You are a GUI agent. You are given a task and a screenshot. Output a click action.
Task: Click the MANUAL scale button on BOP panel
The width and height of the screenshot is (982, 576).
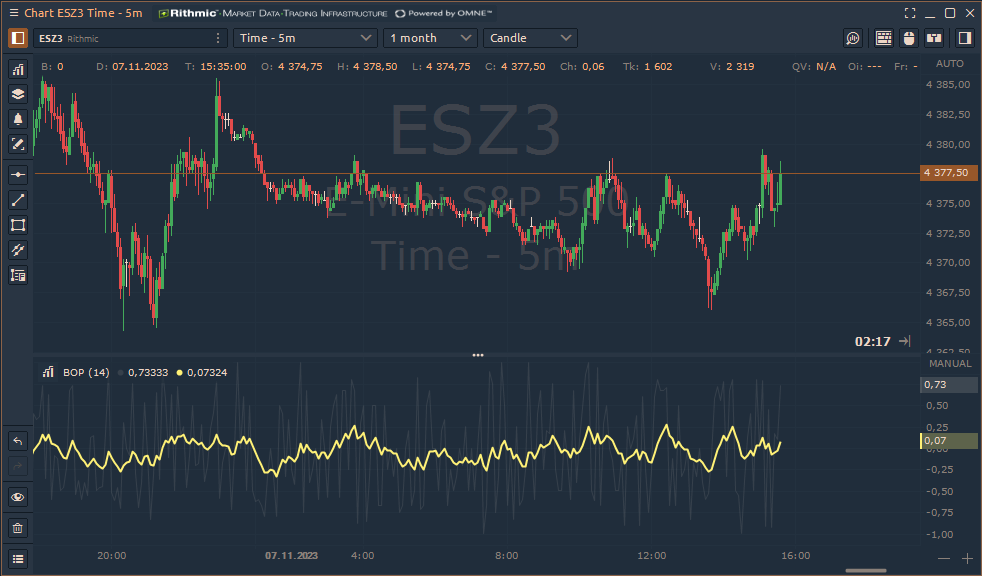(949, 363)
